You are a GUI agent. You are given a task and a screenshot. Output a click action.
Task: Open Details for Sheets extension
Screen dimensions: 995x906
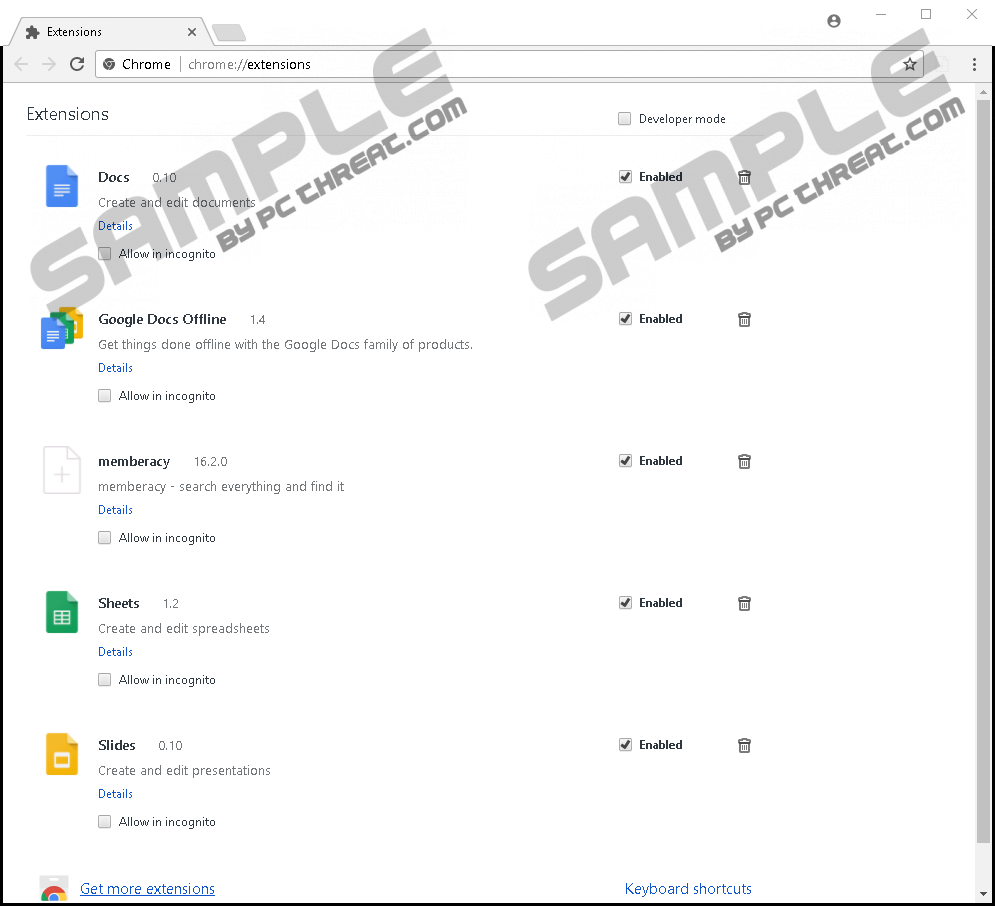pyautogui.click(x=115, y=652)
